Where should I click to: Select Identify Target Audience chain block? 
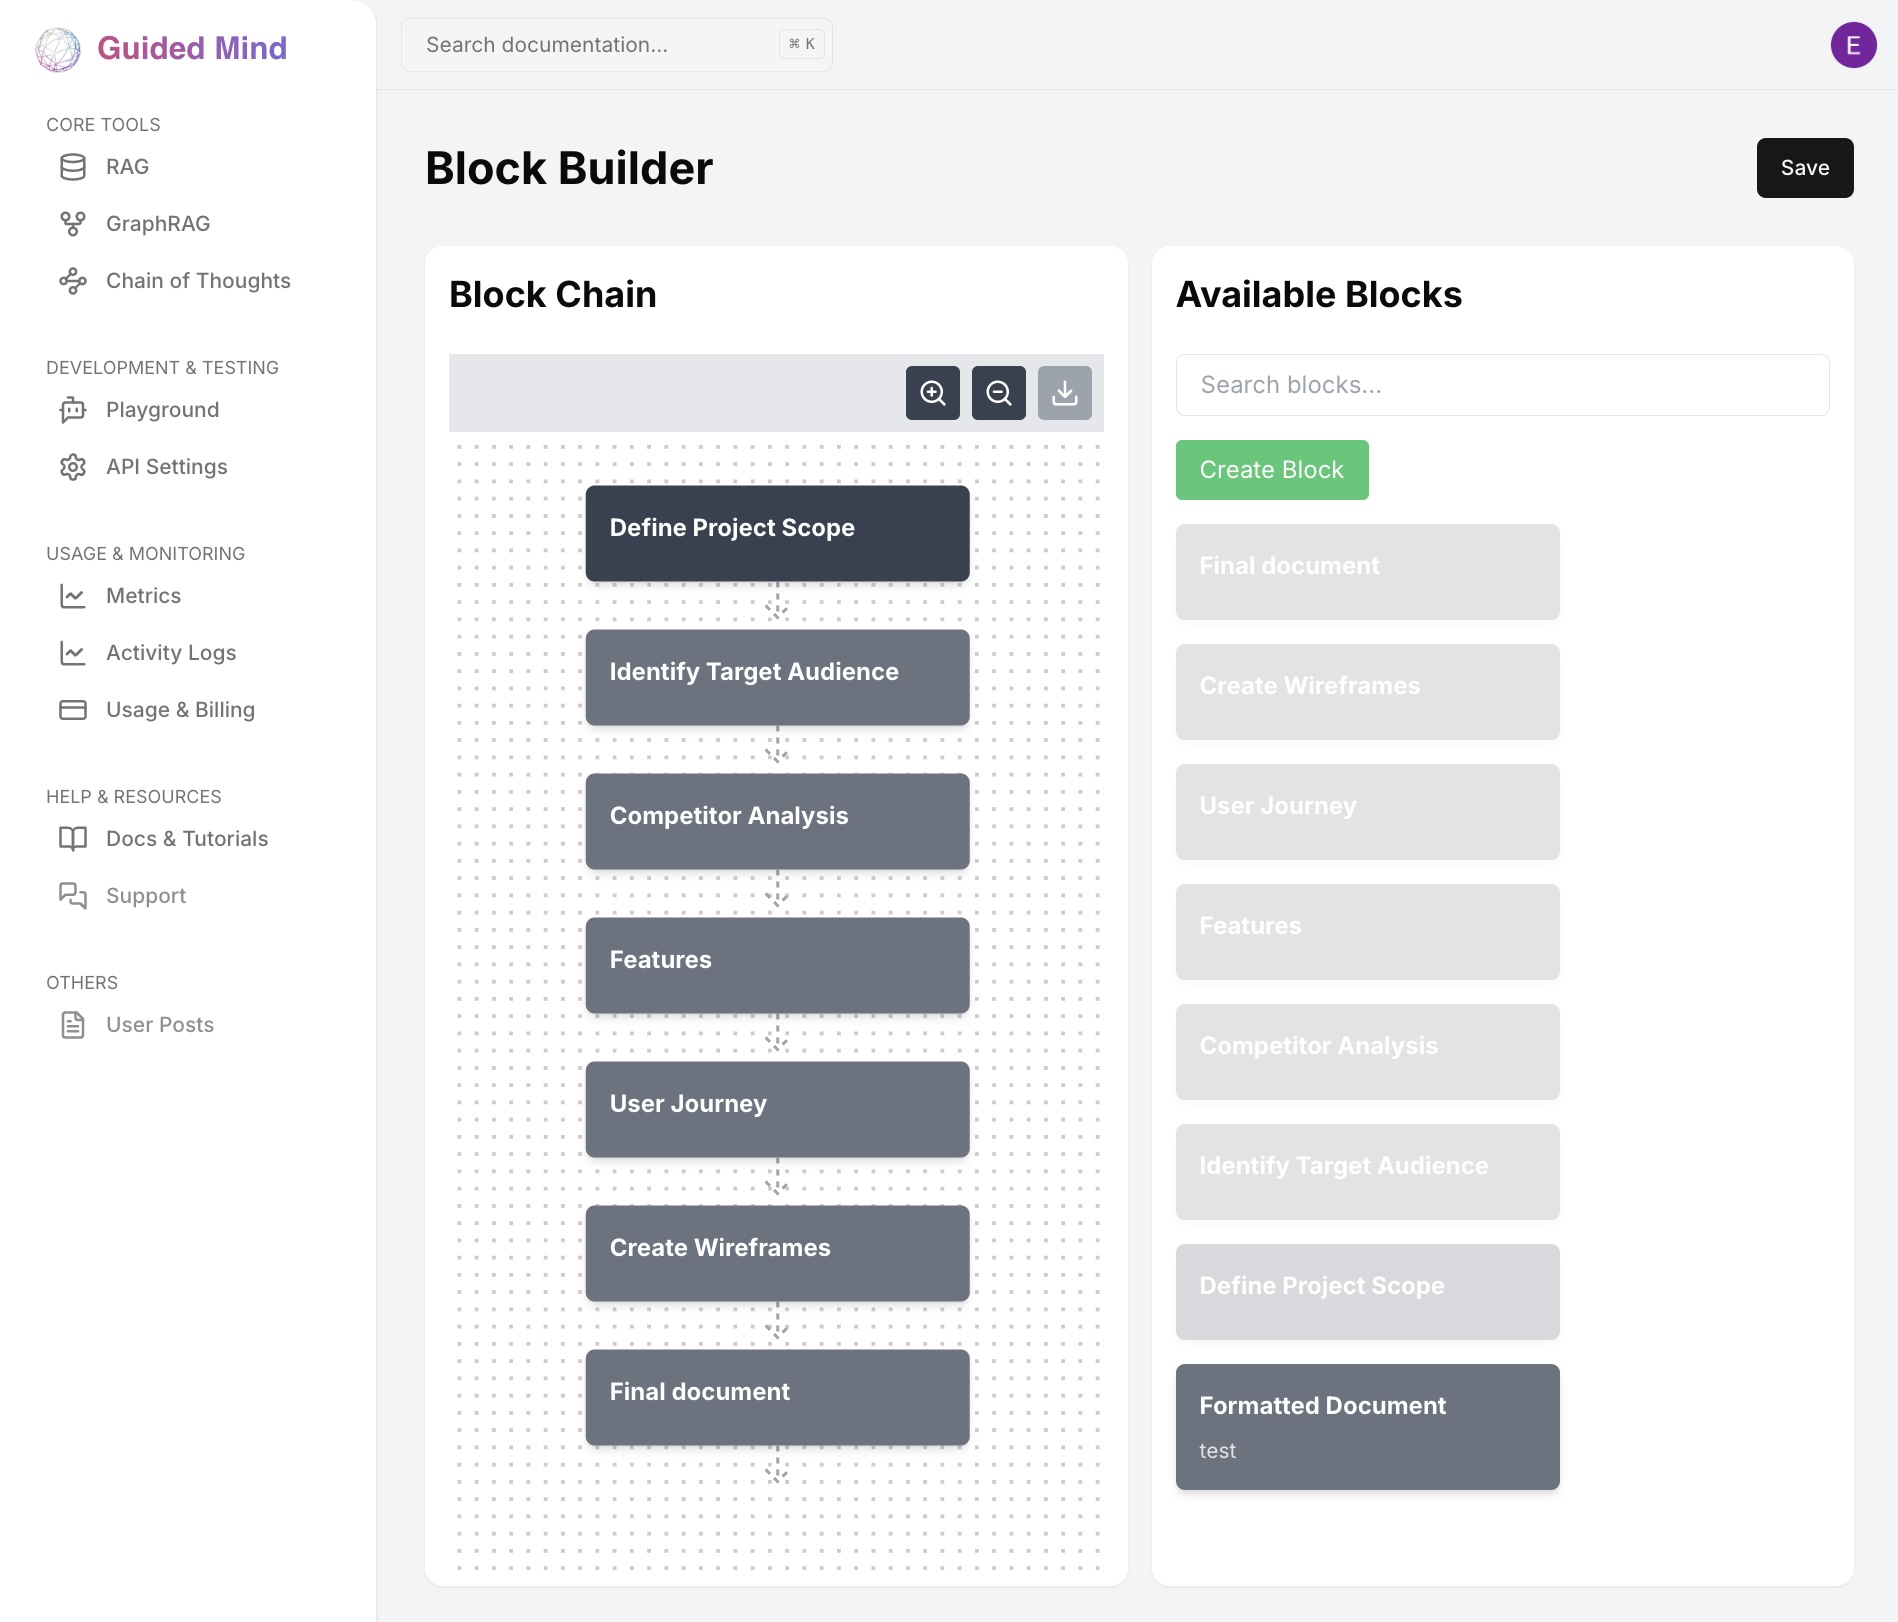coord(777,678)
